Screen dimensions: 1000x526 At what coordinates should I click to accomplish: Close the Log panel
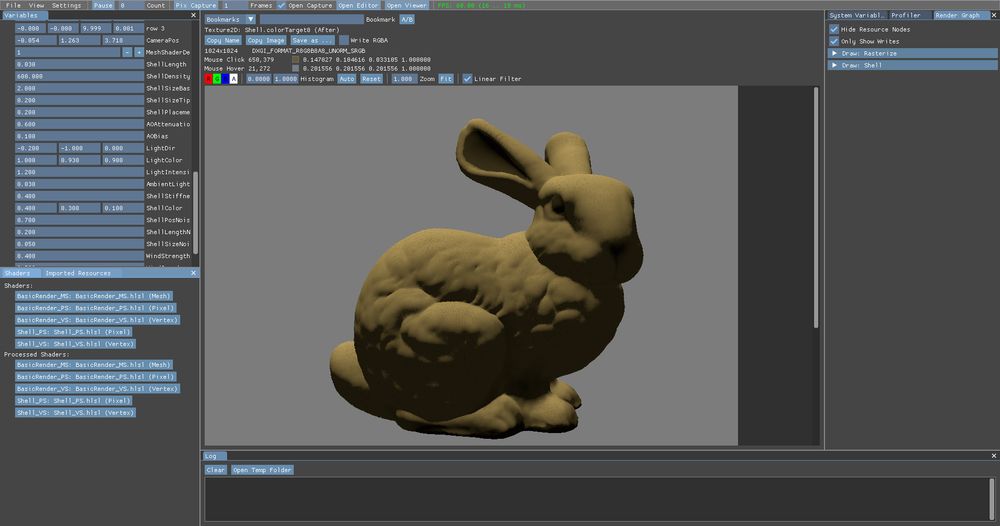(993, 456)
